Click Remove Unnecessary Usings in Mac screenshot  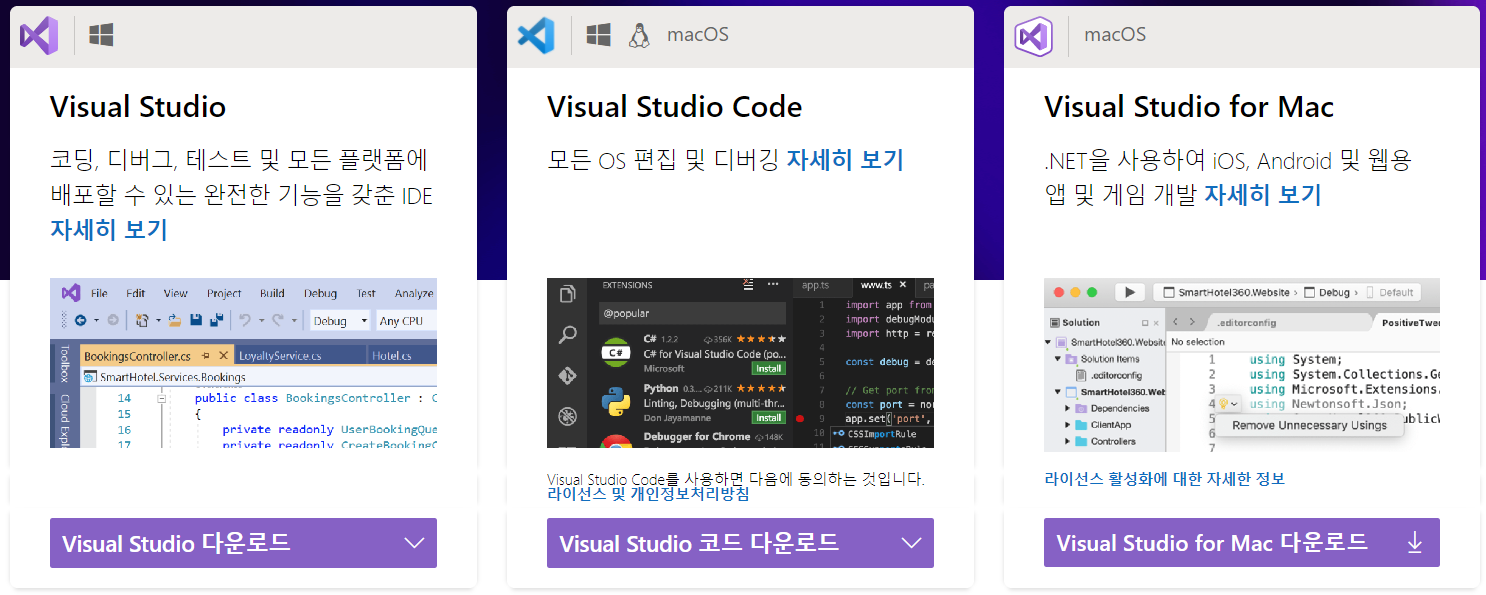pos(1309,425)
